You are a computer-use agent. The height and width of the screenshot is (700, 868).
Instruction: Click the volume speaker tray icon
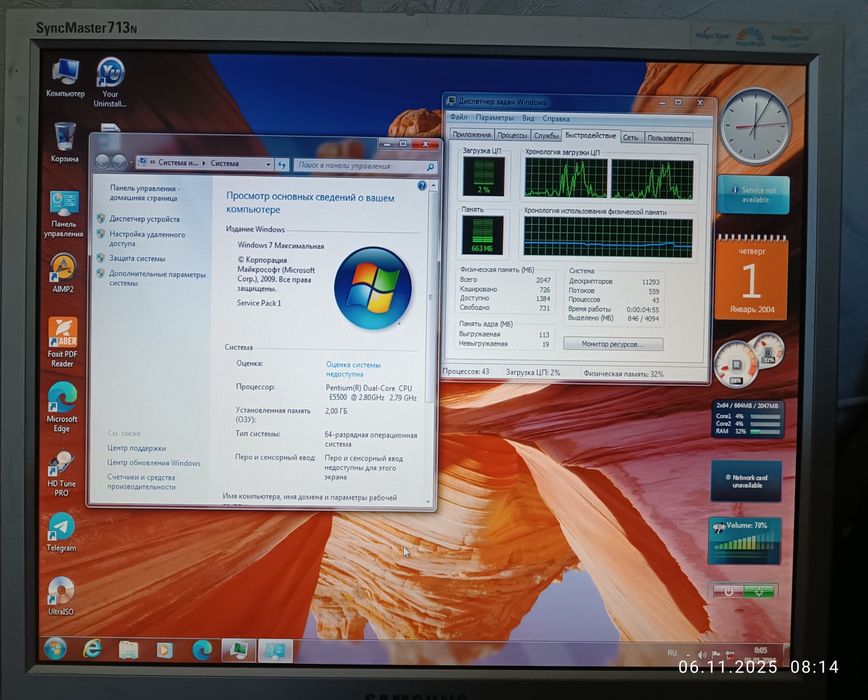pos(702,655)
